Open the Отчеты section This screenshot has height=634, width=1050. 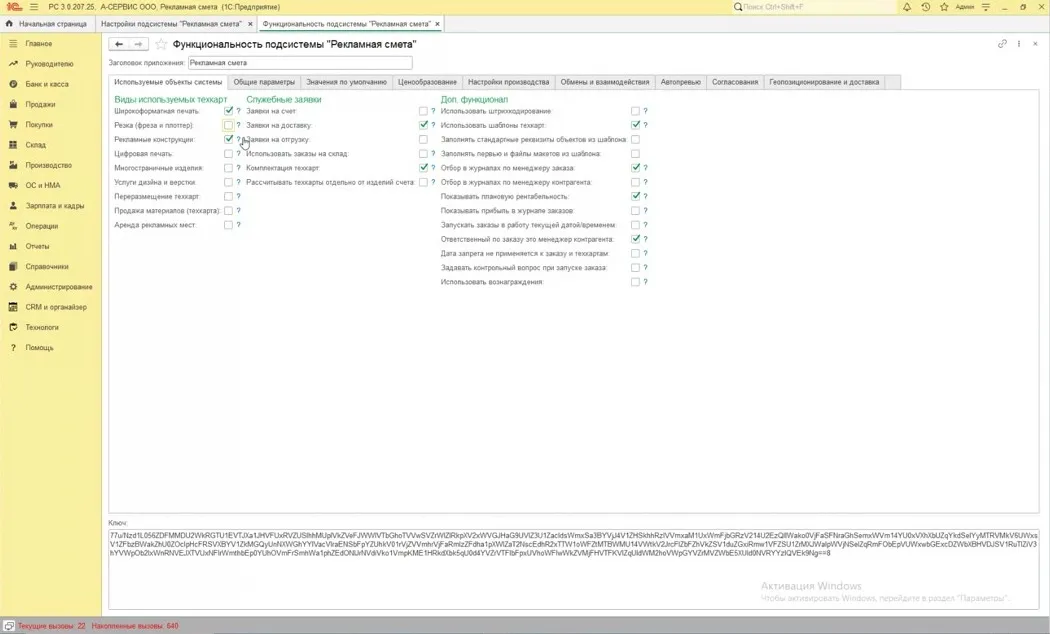(x=37, y=246)
